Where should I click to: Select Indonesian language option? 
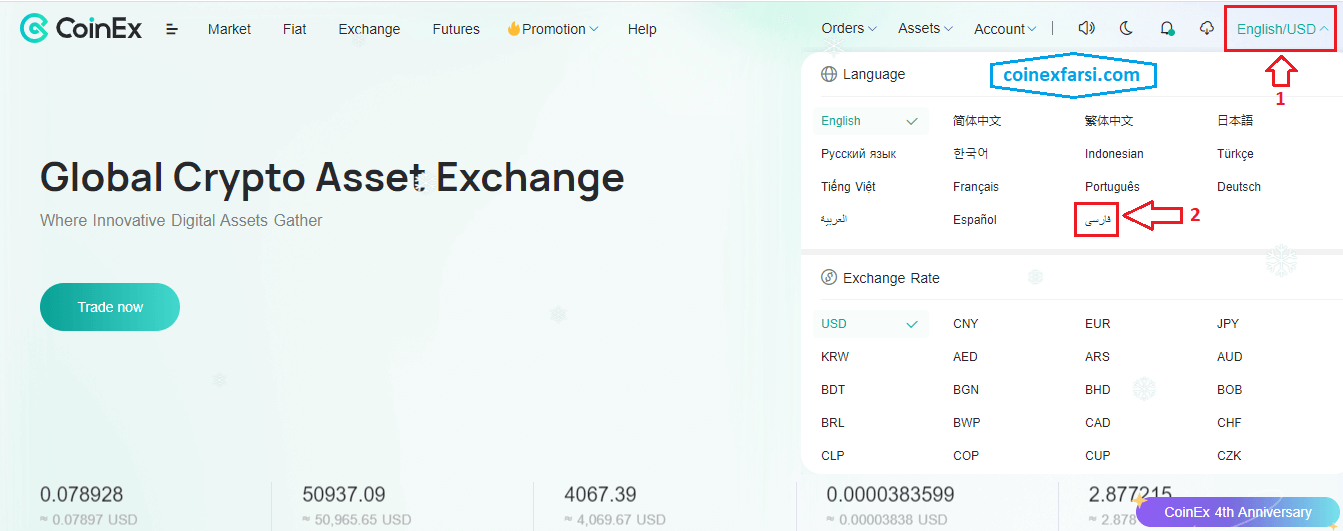coord(1114,154)
